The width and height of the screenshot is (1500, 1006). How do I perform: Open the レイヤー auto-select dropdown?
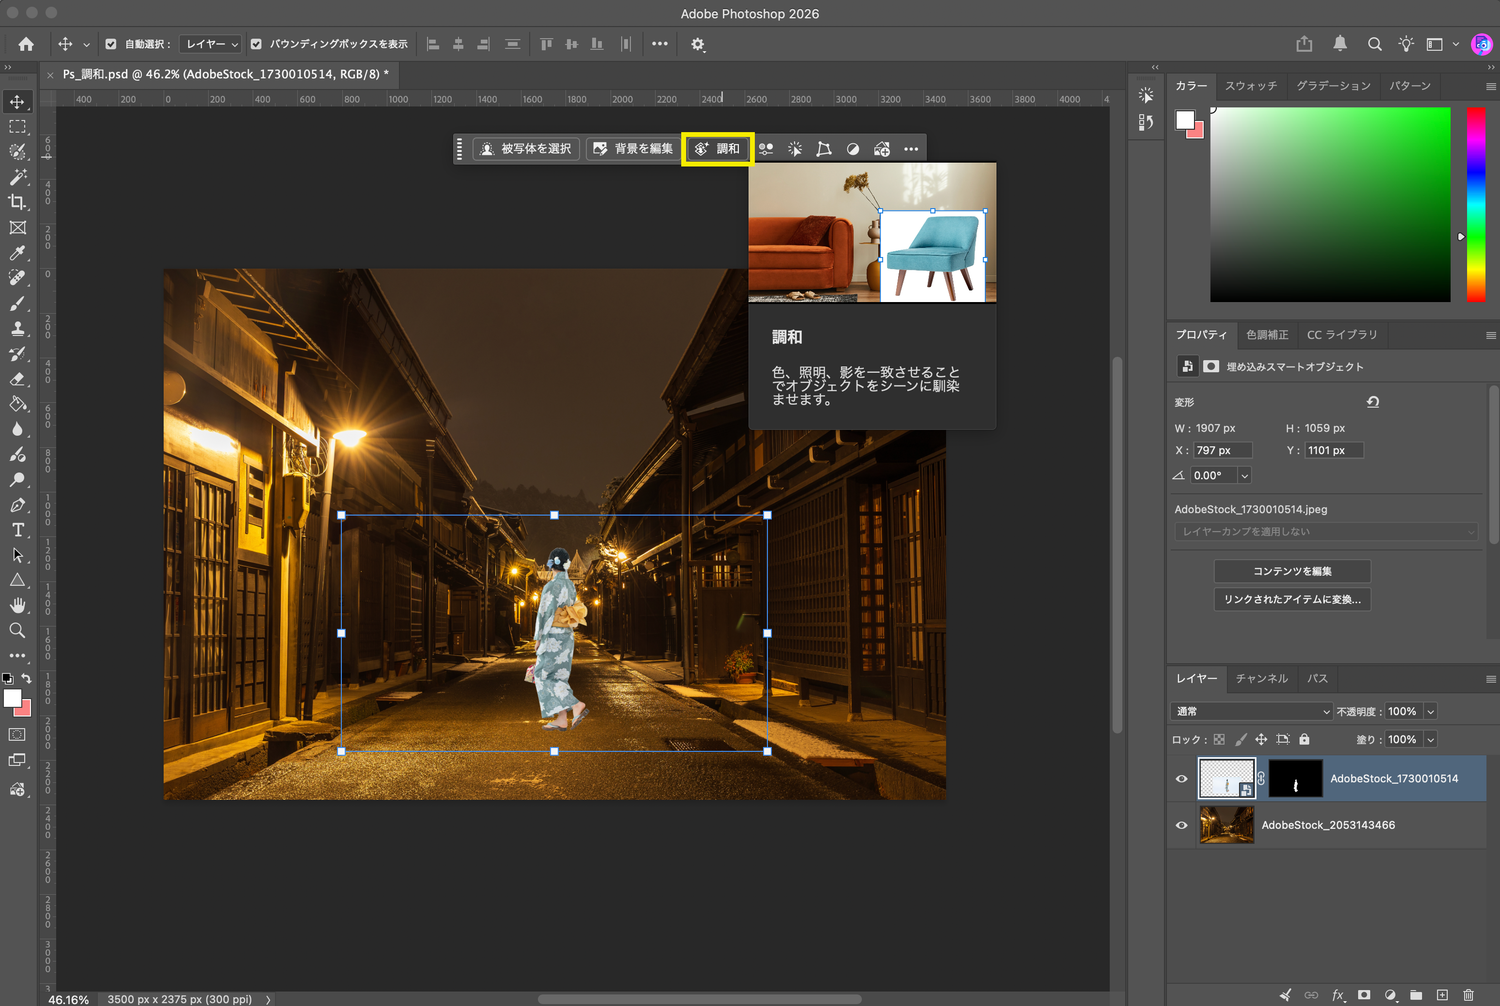tap(211, 44)
